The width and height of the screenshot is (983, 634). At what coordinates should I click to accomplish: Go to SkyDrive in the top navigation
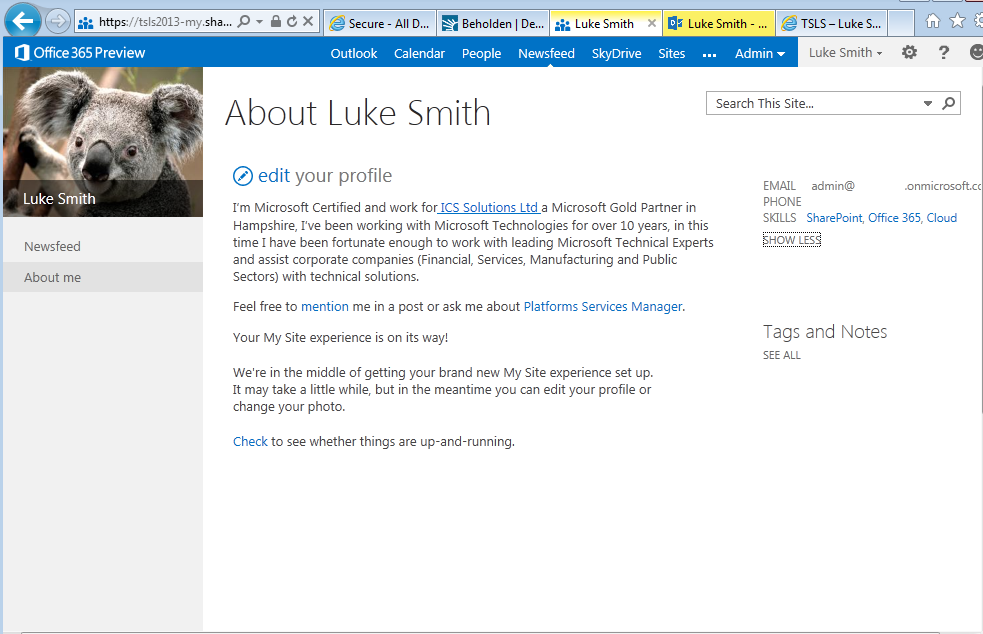pyautogui.click(x=616, y=53)
